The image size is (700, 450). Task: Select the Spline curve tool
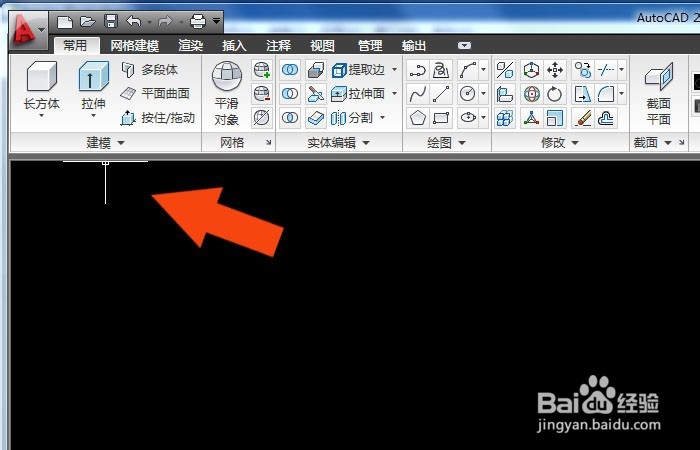tap(418, 94)
